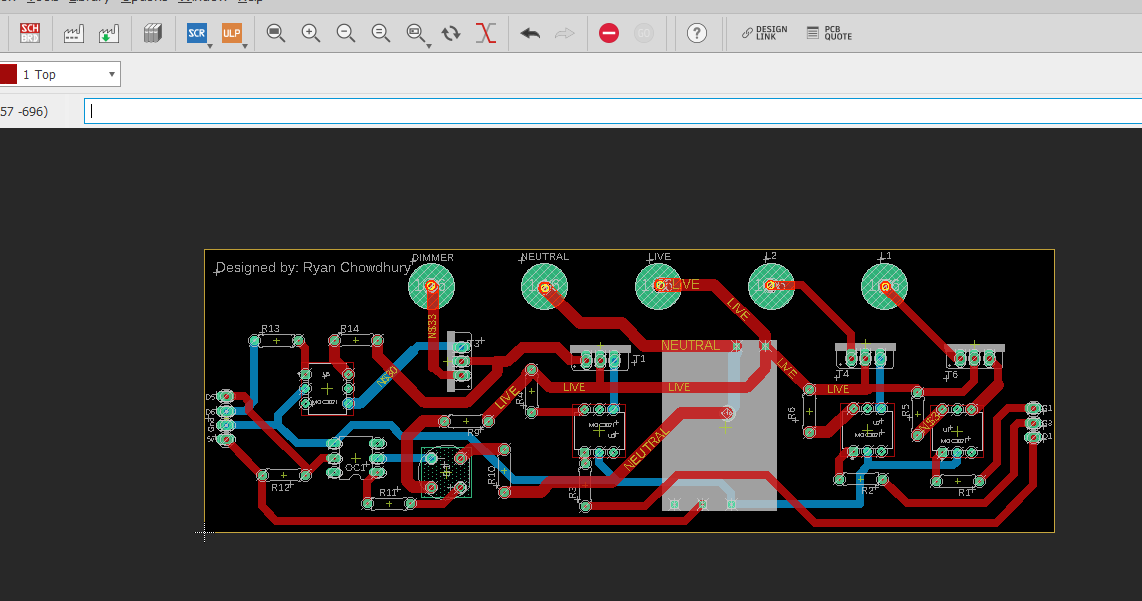Click the R11 resistor label
1142x601 pixels.
(x=388, y=492)
